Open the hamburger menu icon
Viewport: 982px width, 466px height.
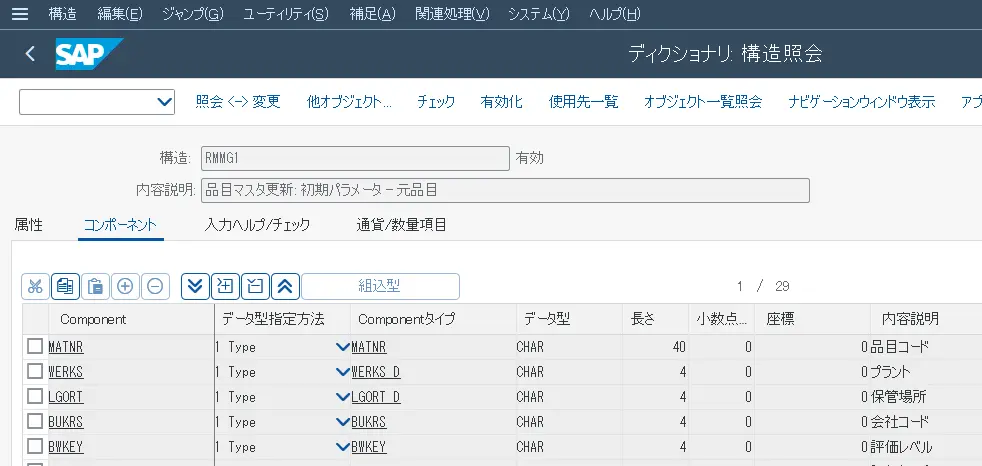20,15
